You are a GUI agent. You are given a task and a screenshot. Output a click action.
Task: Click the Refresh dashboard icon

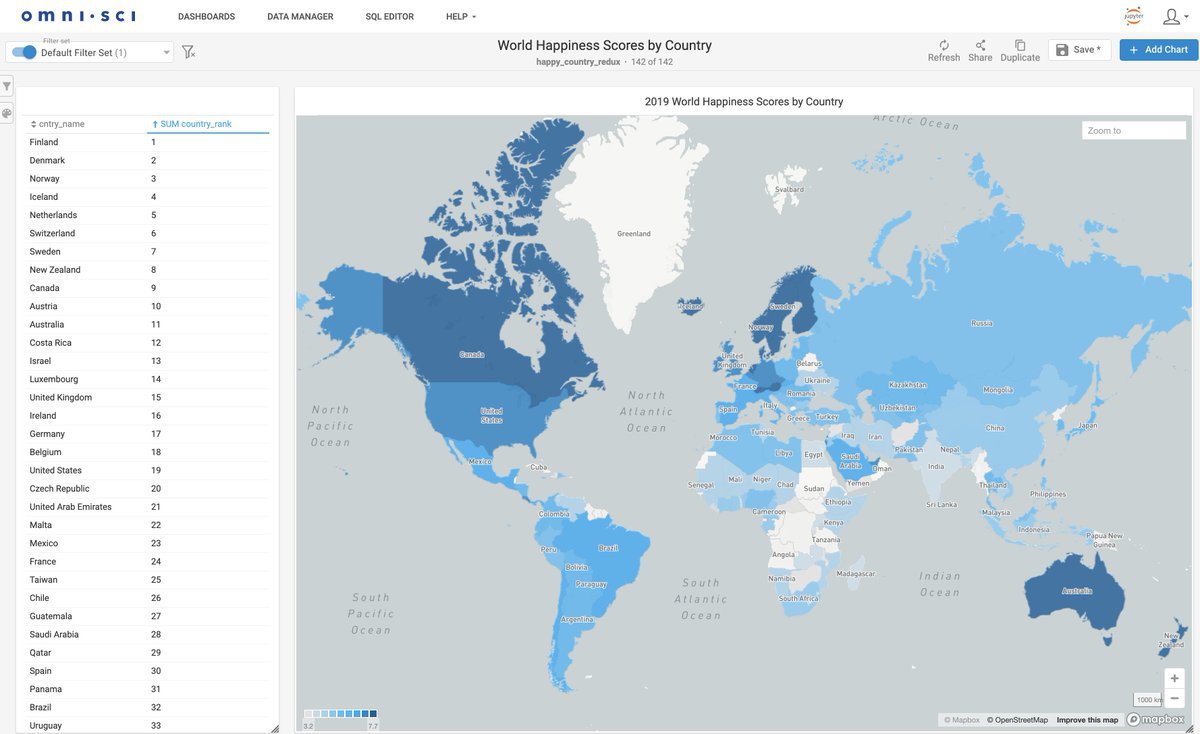pos(943,45)
